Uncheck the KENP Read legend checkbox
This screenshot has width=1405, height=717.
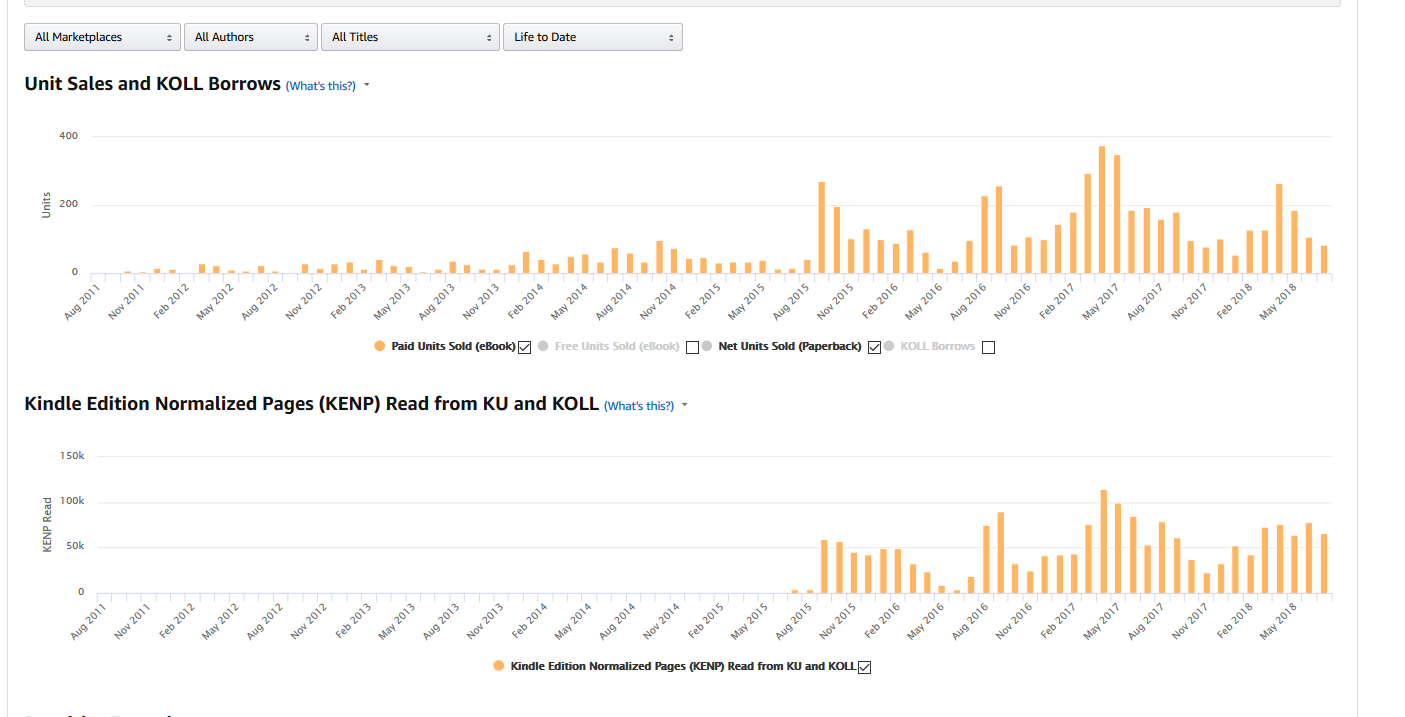point(865,668)
